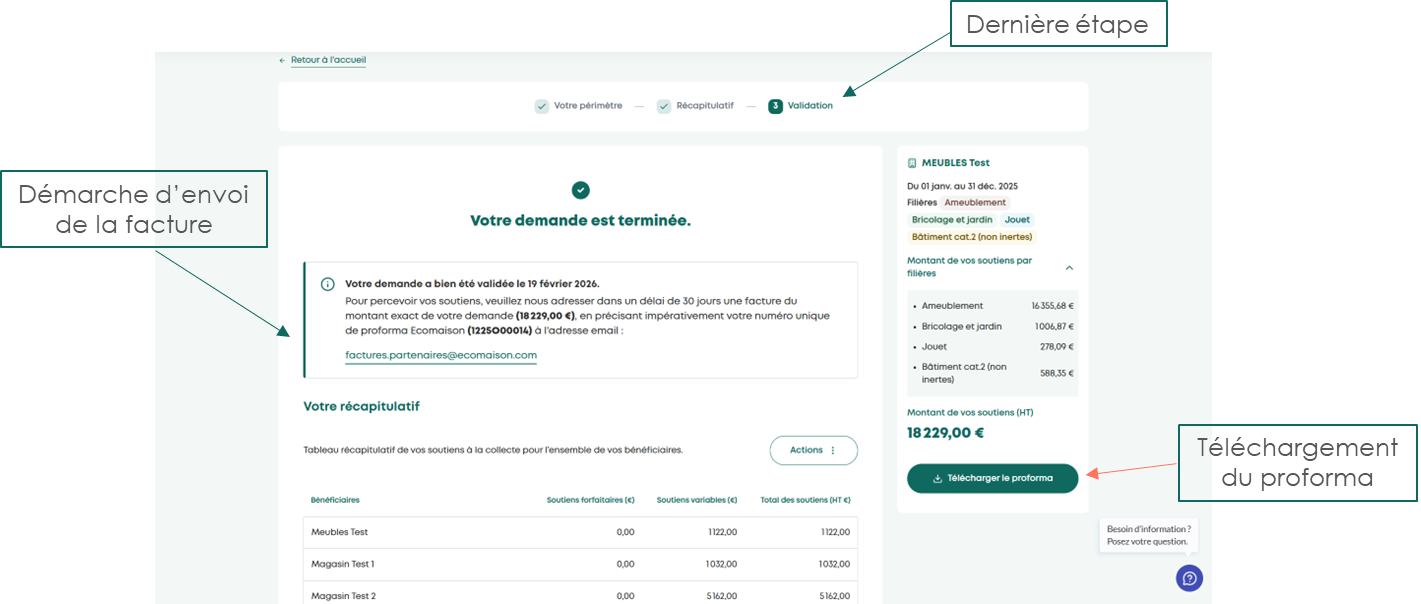Viewport: 1421px width, 604px height.
Task: Click the 18 229,00 € total in side panel
Action: point(945,433)
